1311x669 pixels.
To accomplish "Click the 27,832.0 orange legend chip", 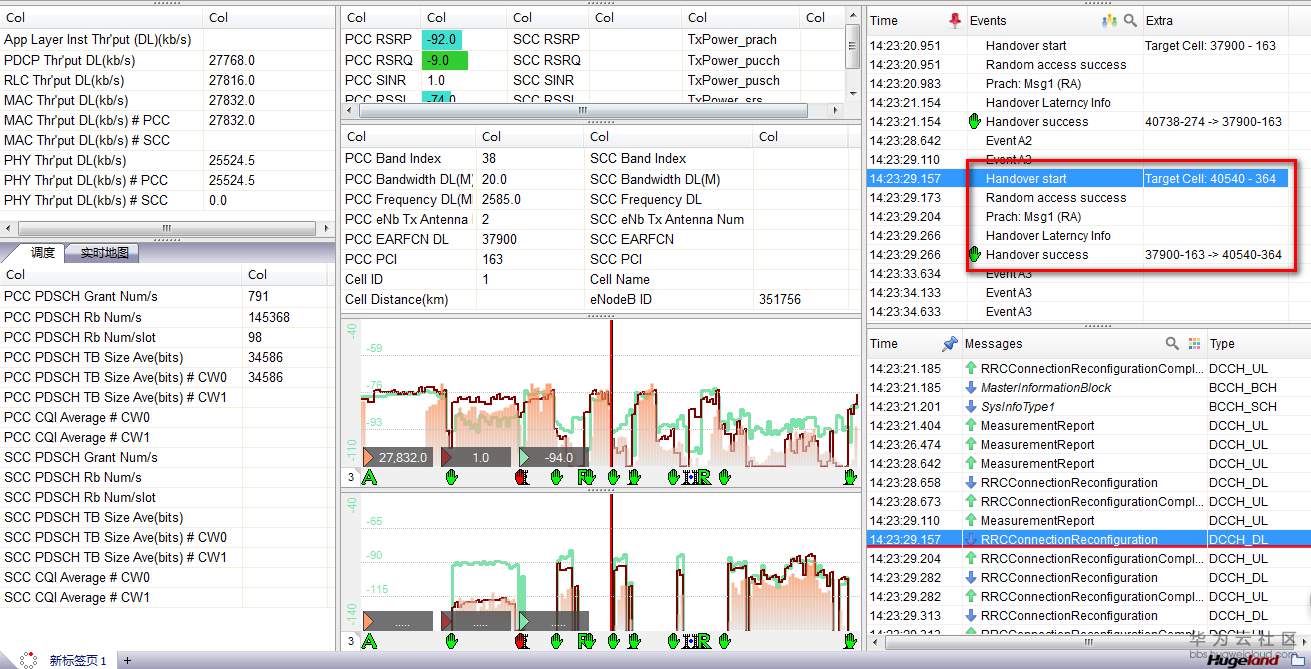I will (397, 457).
